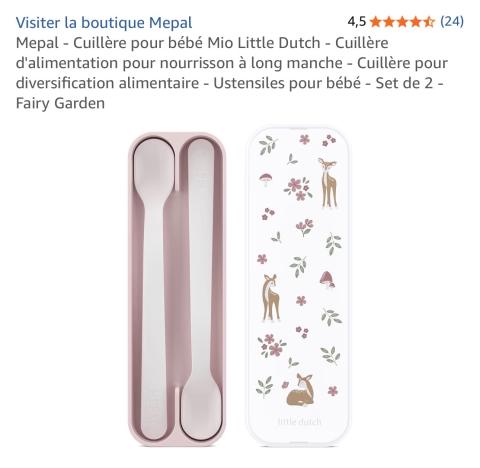Click the 4,5 rating number
This screenshot has width=480, height=468.
pyautogui.click(x=356, y=22)
